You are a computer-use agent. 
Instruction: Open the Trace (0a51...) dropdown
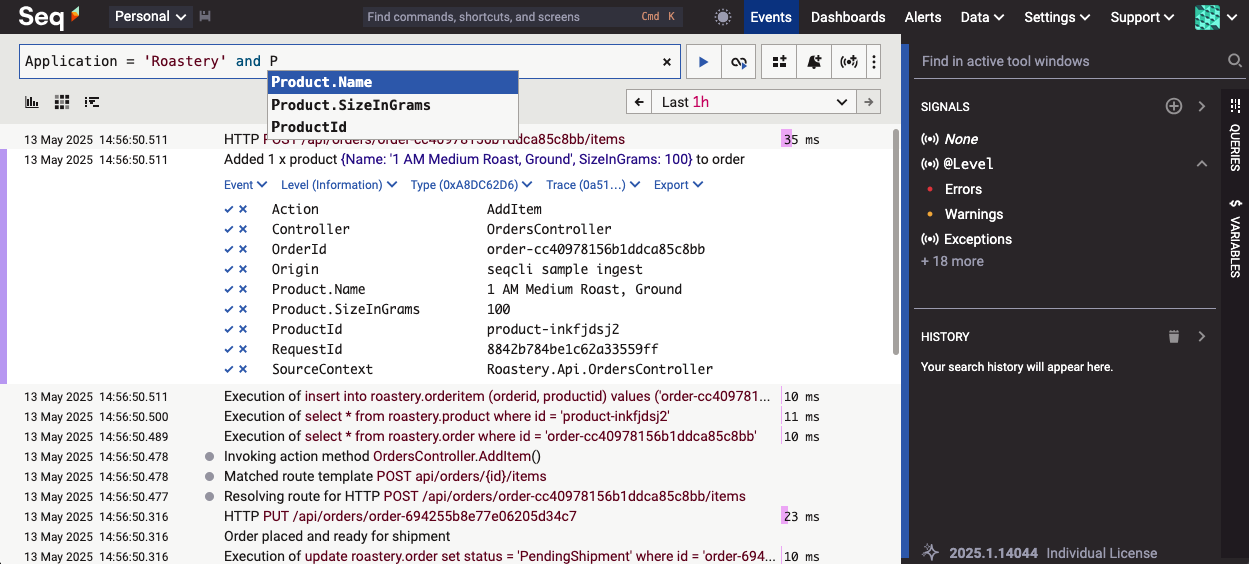(x=593, y=185)
